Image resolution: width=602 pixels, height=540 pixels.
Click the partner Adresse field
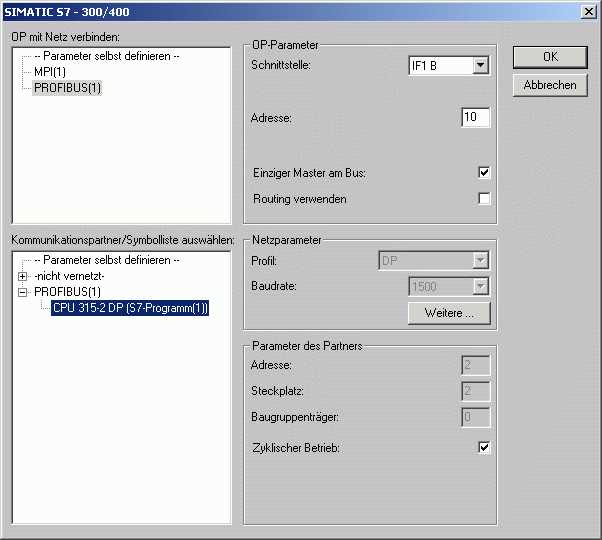(475, 365)
